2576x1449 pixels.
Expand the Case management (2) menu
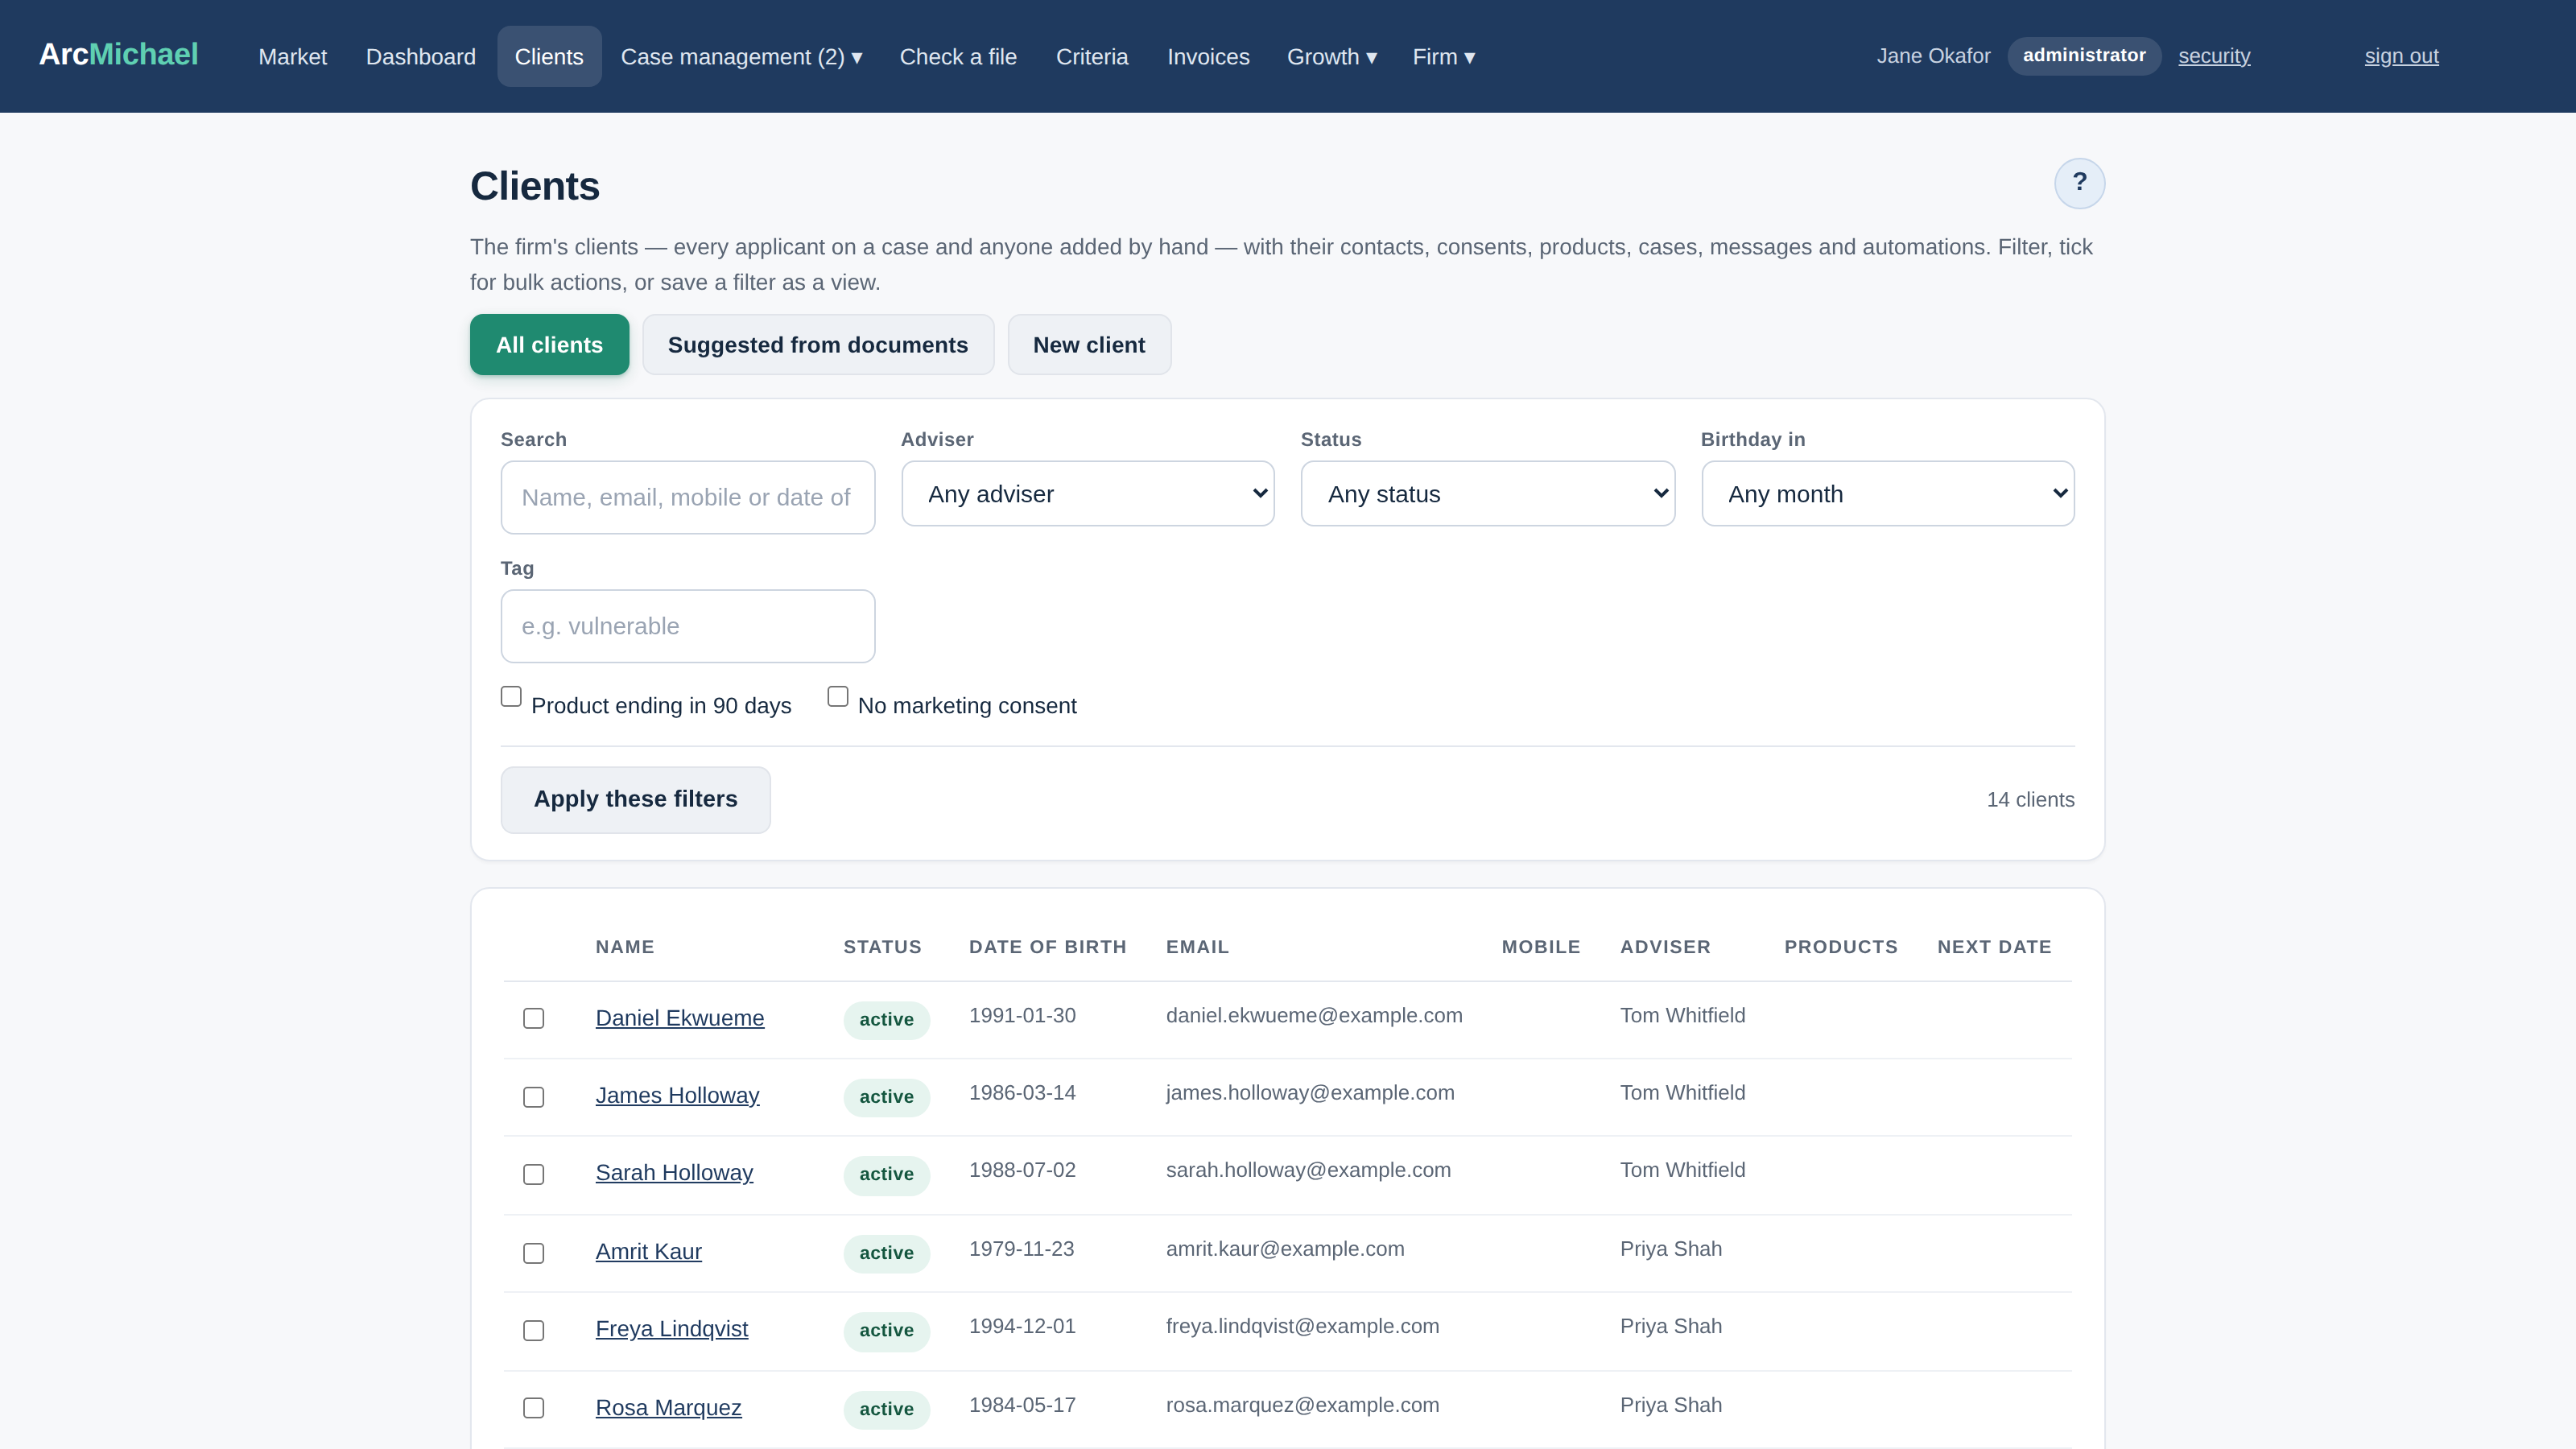[x=741, y=57]
